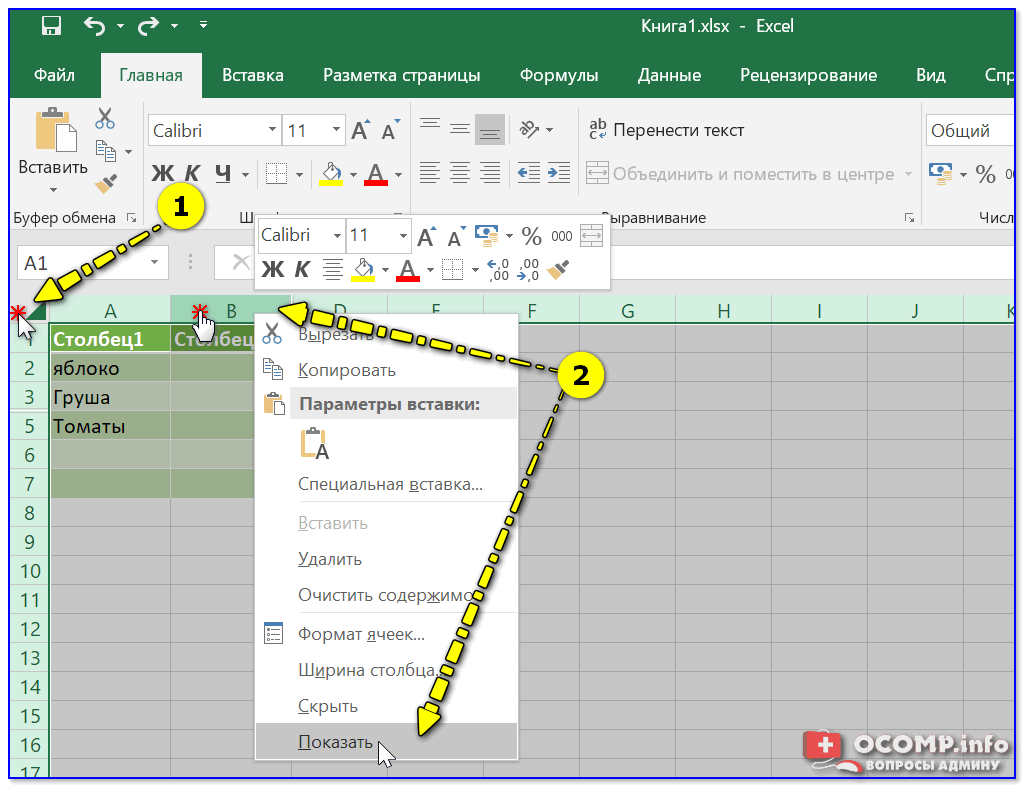Click the Save icon in title bar
The image size is (1024, 787).
50,27
